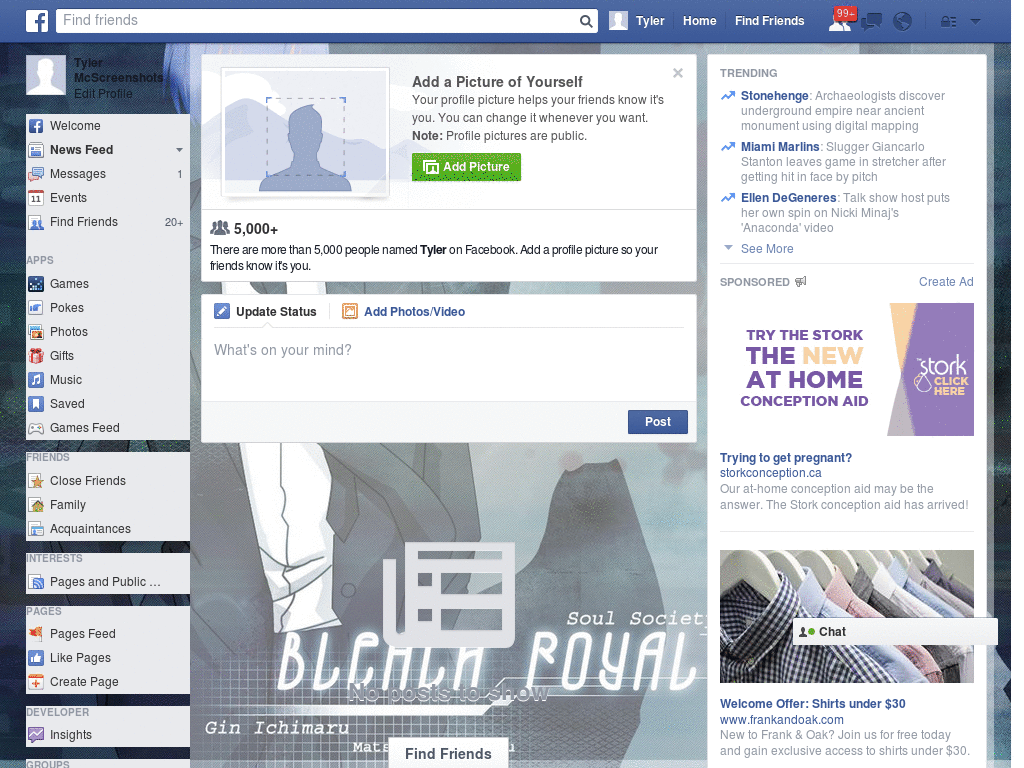Click the sidebar profile avatar
The height and width of the screenshot is (768, 1024).
pyautogui.click(x=46, y=74)
